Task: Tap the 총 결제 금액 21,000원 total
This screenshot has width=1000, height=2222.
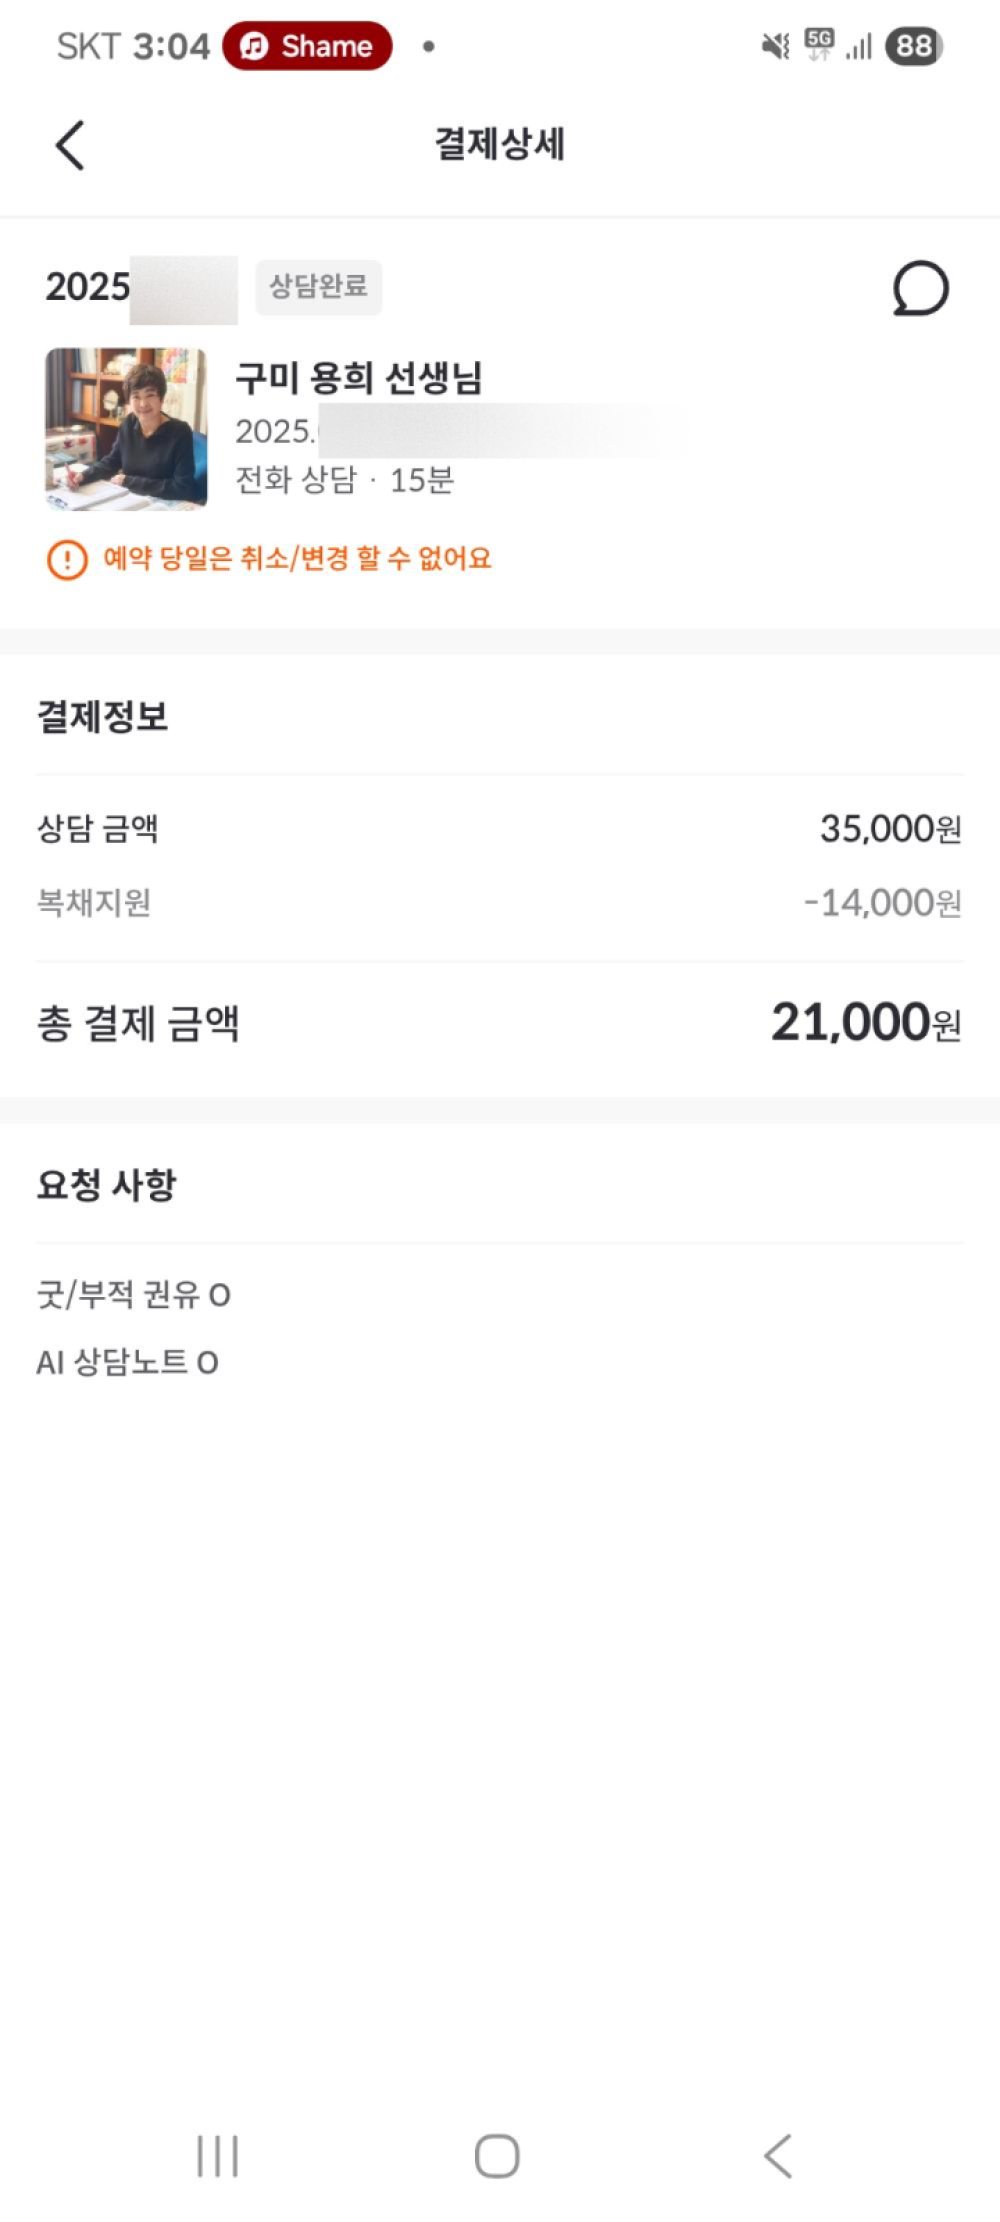Action: [x=498, y=1023]
